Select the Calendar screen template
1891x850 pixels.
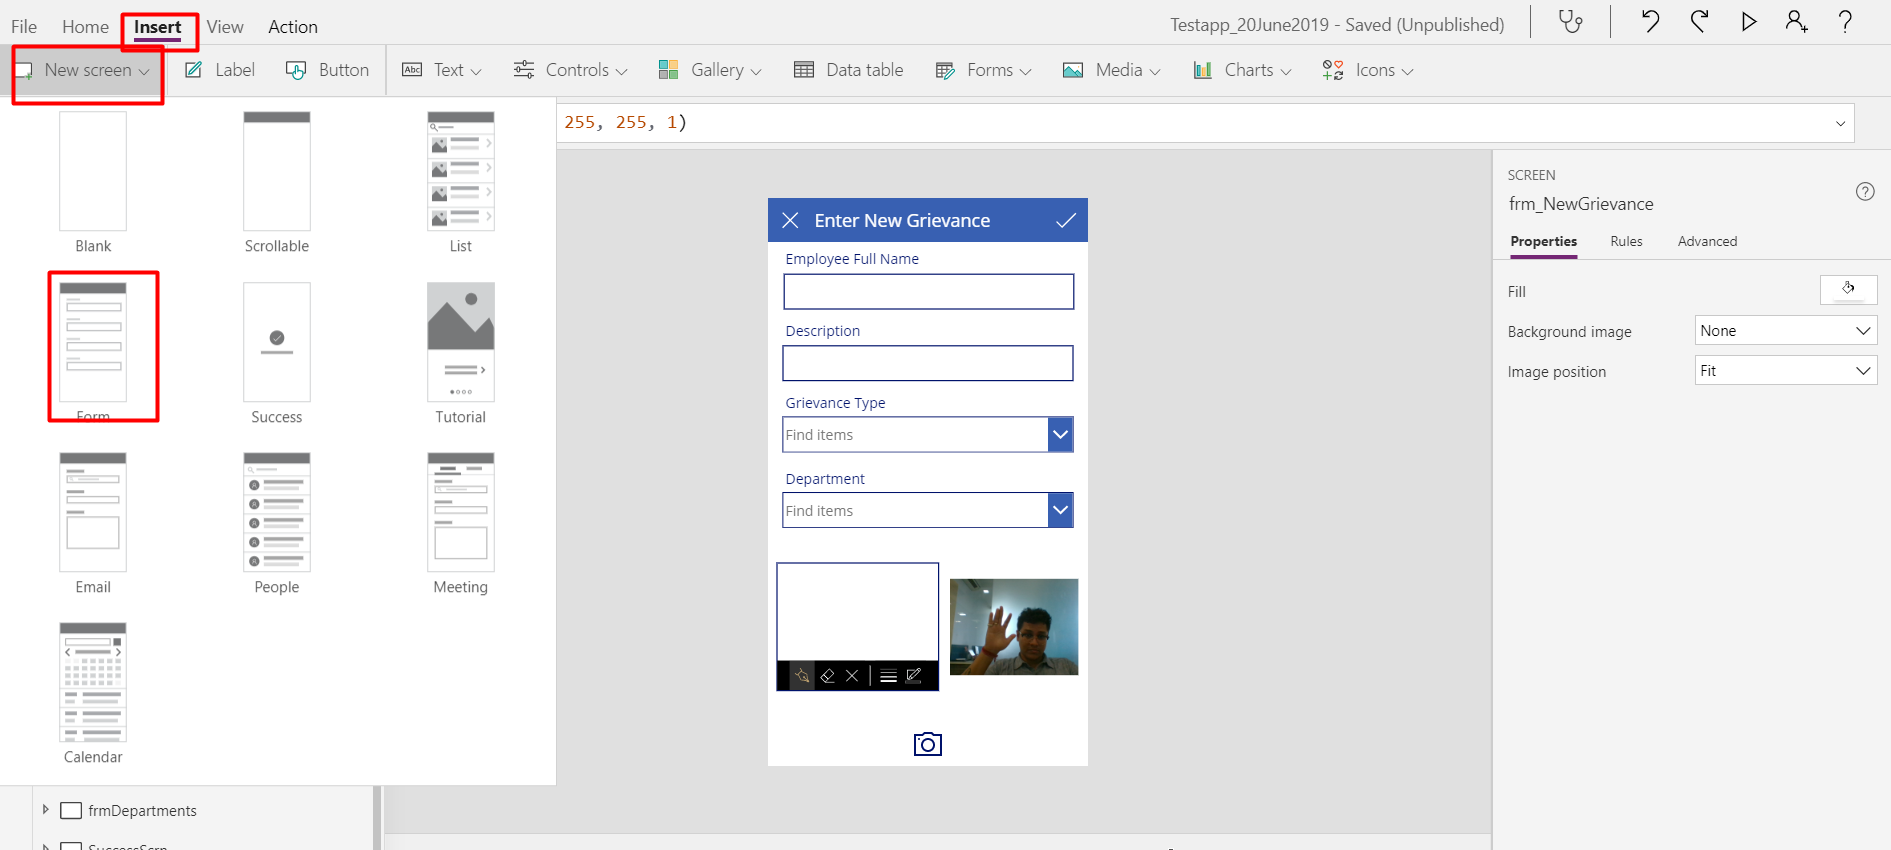click(x=93, y=694)
